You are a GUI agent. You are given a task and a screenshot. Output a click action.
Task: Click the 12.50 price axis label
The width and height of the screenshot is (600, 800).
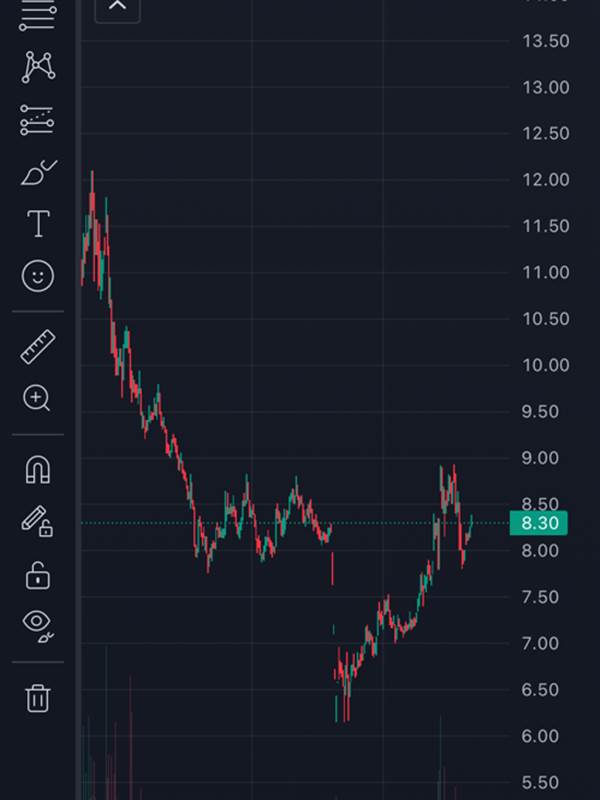(545, 134)
